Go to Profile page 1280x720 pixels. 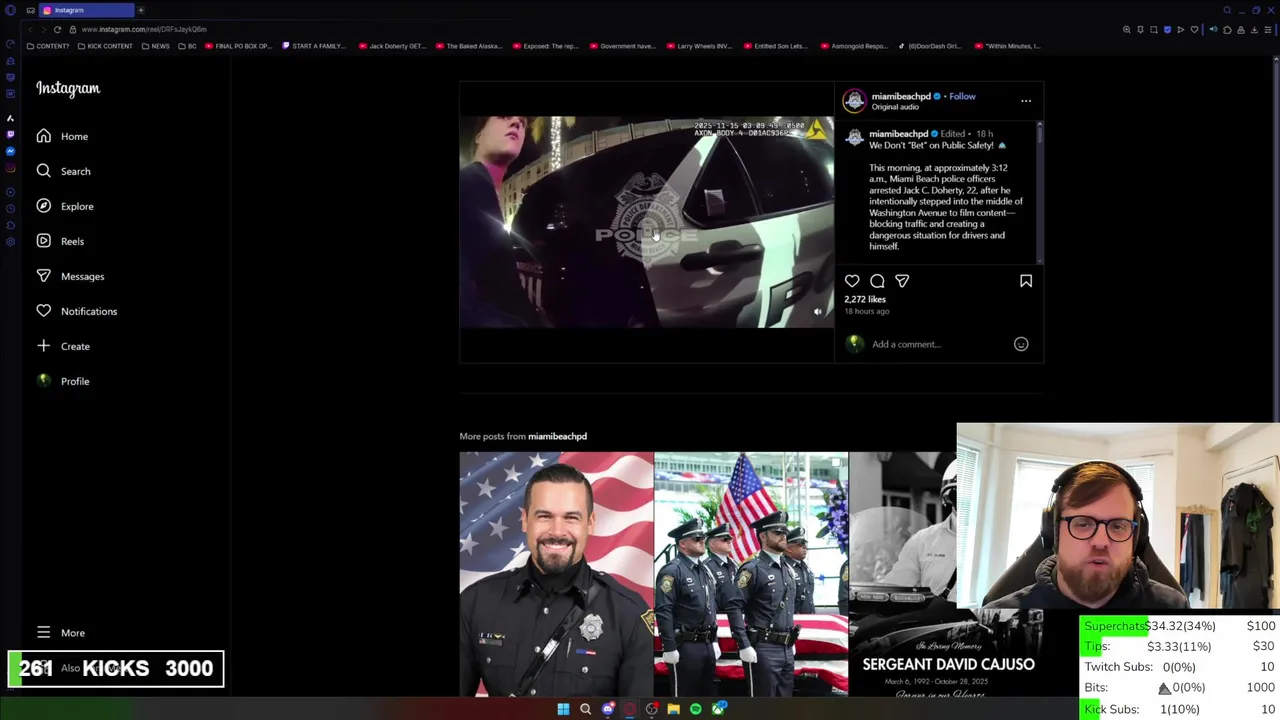click(x=62, y=381)
